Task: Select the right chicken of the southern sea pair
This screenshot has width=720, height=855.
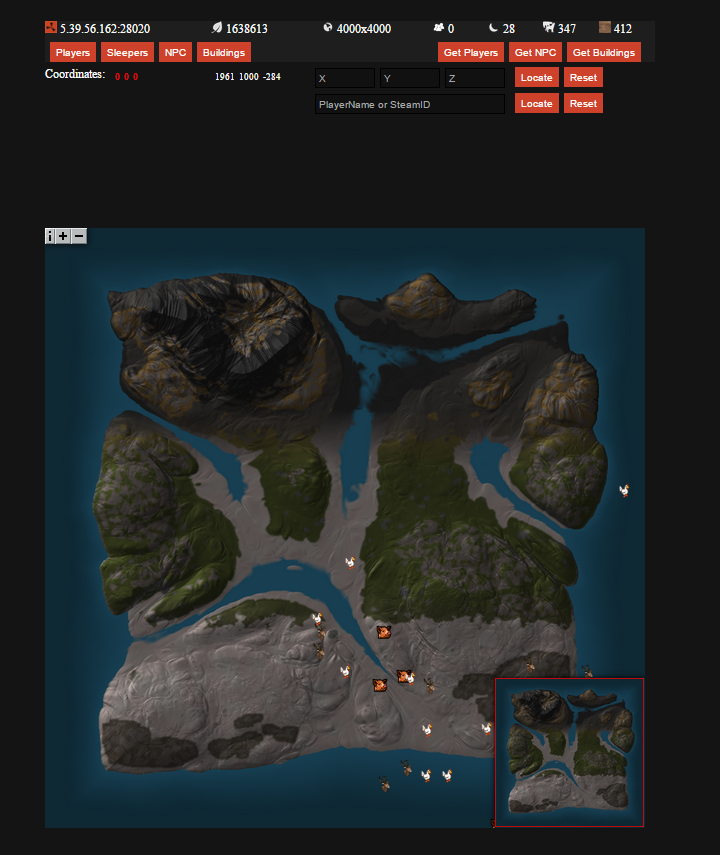Action: [x=447, y=775]
